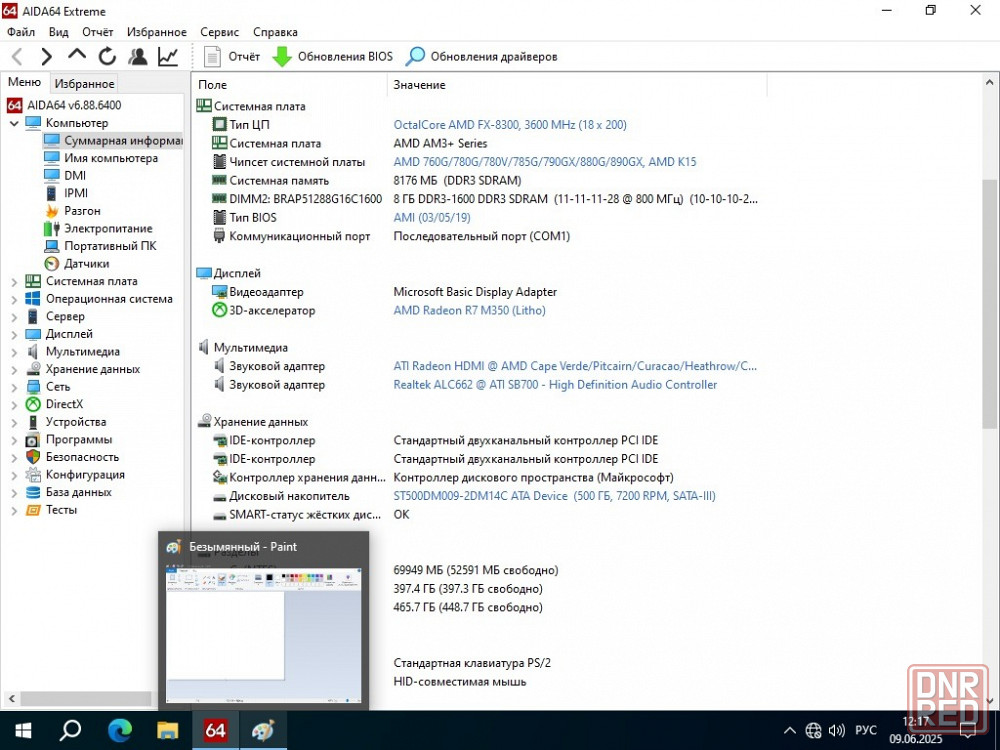Open the volume control in the tray
This screenshot has height=750, width=1000.
836,731
